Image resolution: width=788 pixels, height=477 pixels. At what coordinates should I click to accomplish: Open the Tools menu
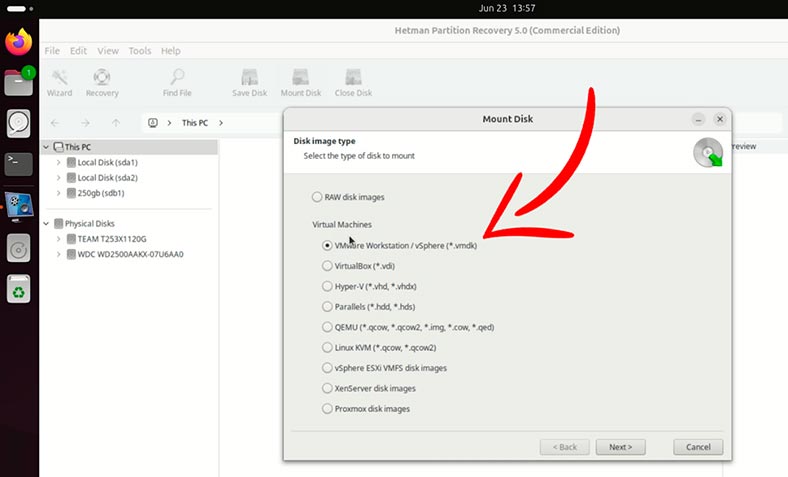140,51
